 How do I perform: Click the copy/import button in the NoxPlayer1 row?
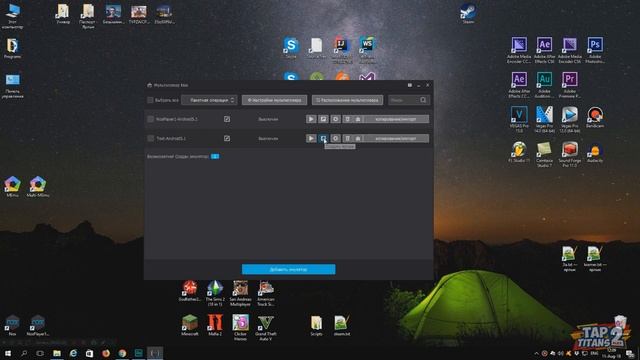[396, 119]
